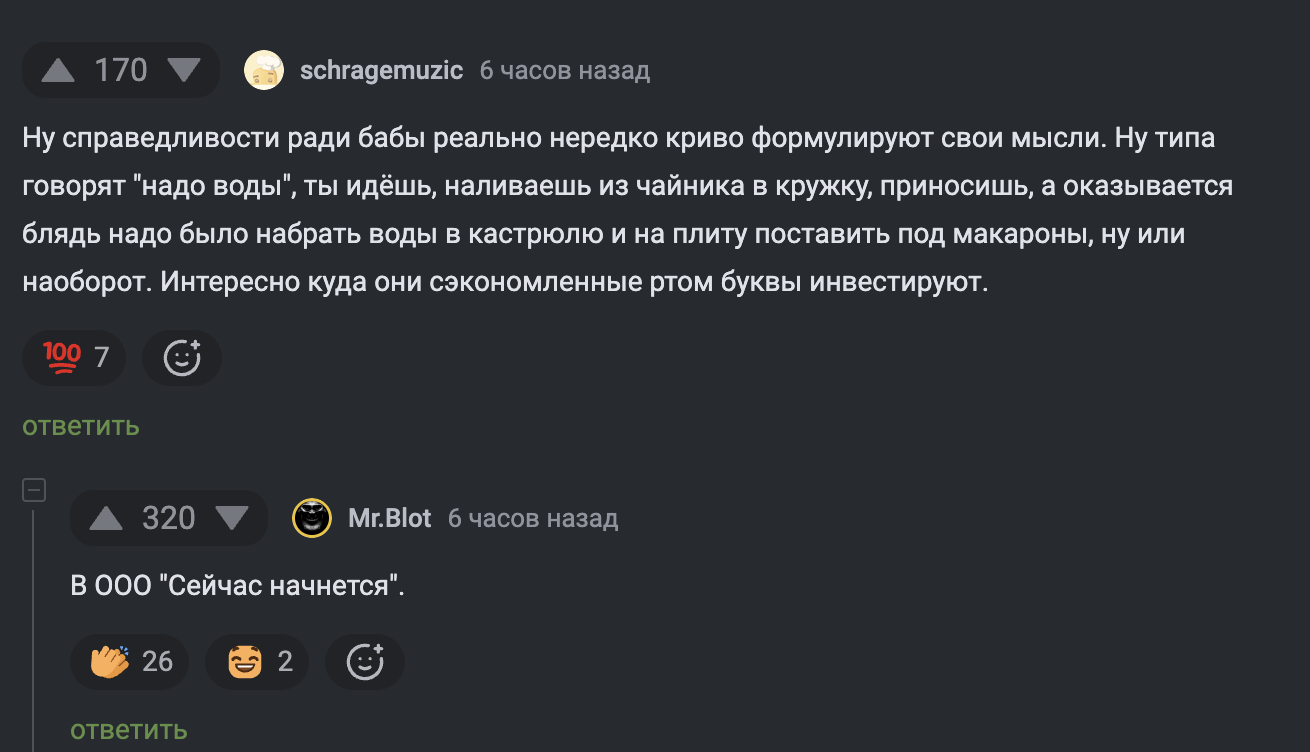Downvote the Mr.Blot reply
The width and height of the screenshot is (1310, 752).
click(x=232, y=518)
